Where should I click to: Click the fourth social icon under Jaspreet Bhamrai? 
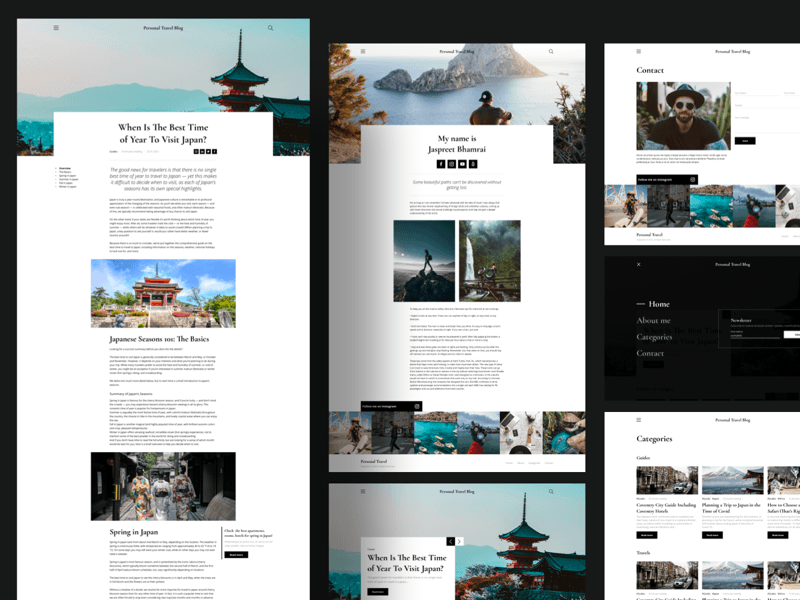473,164
